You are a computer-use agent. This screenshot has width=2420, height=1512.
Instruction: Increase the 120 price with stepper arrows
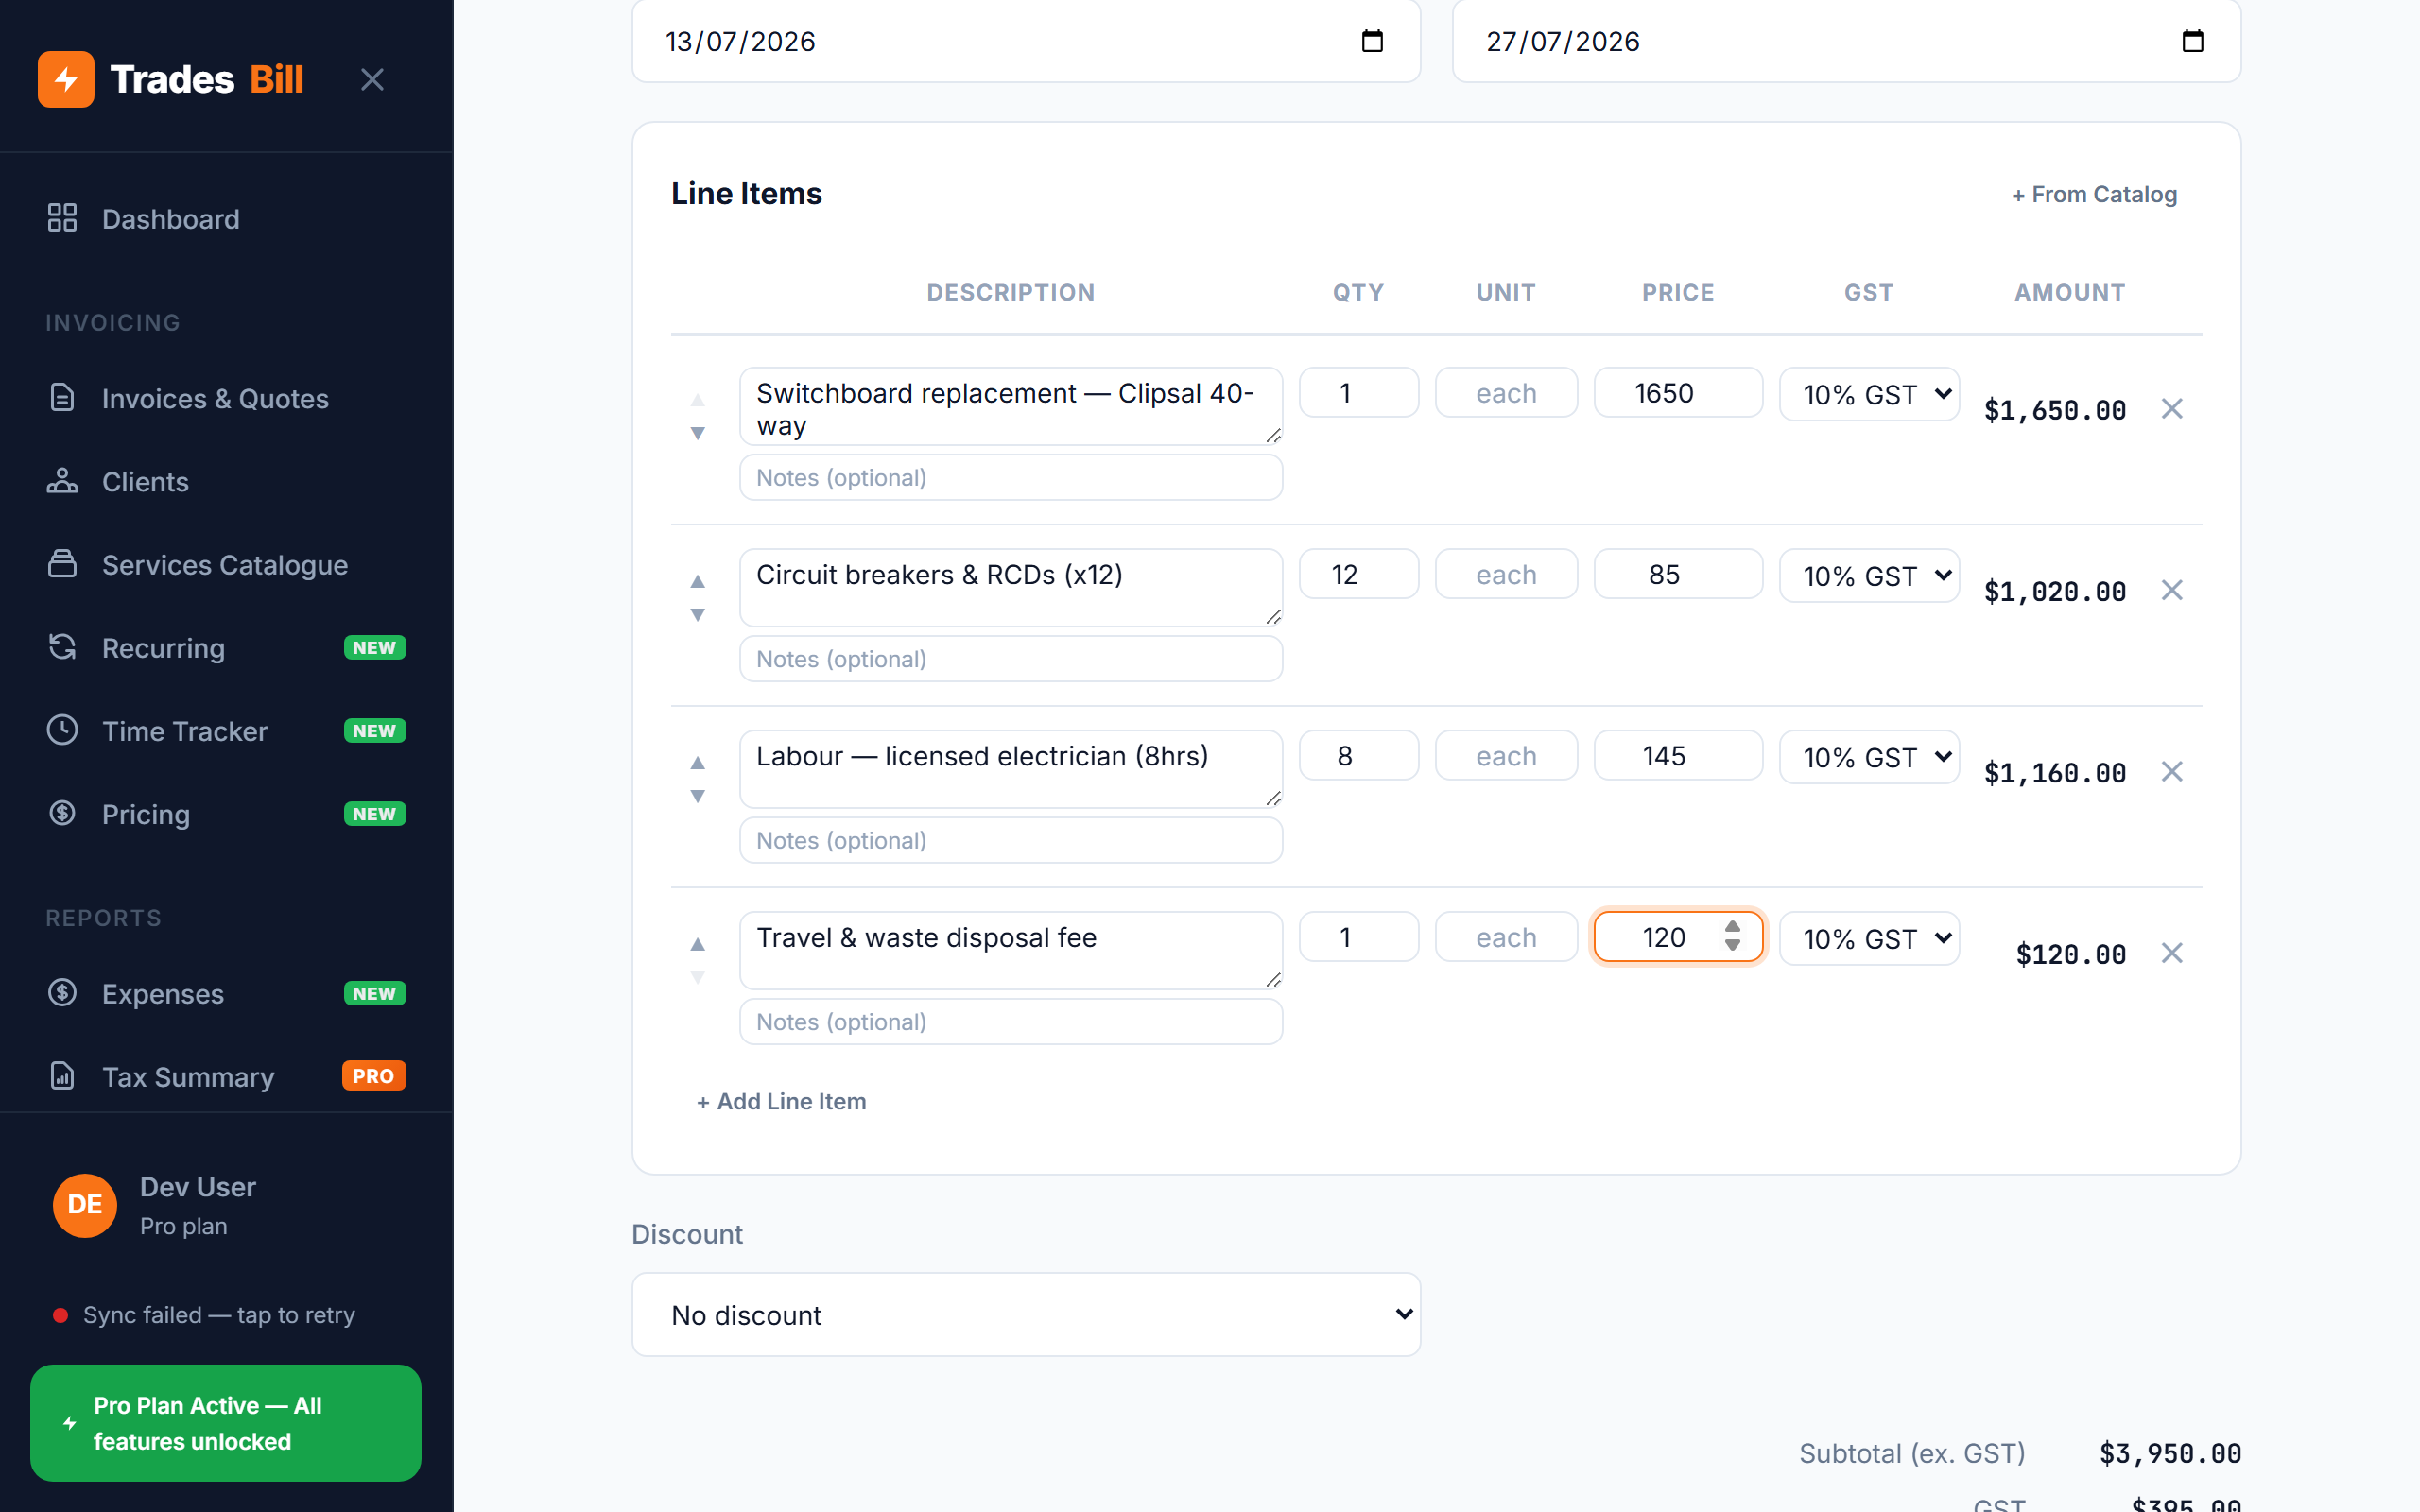(x=1733, y=927)
